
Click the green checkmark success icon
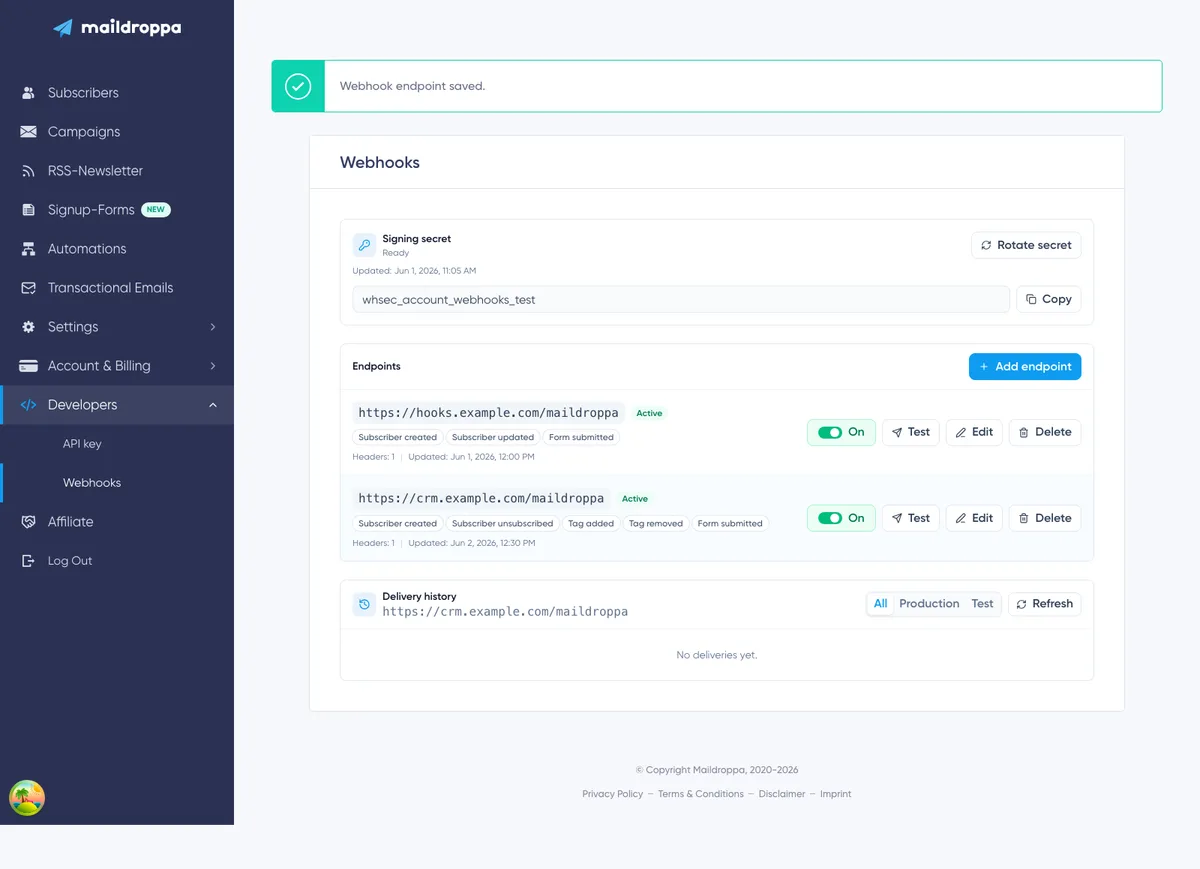click(x=298, y=86)
